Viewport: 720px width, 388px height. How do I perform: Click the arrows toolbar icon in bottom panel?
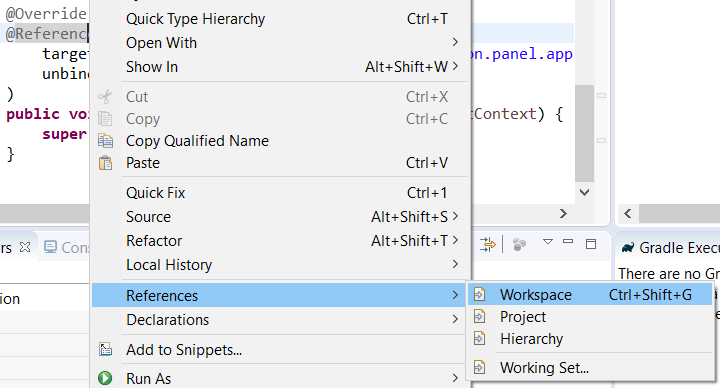(x=488, y=244)
